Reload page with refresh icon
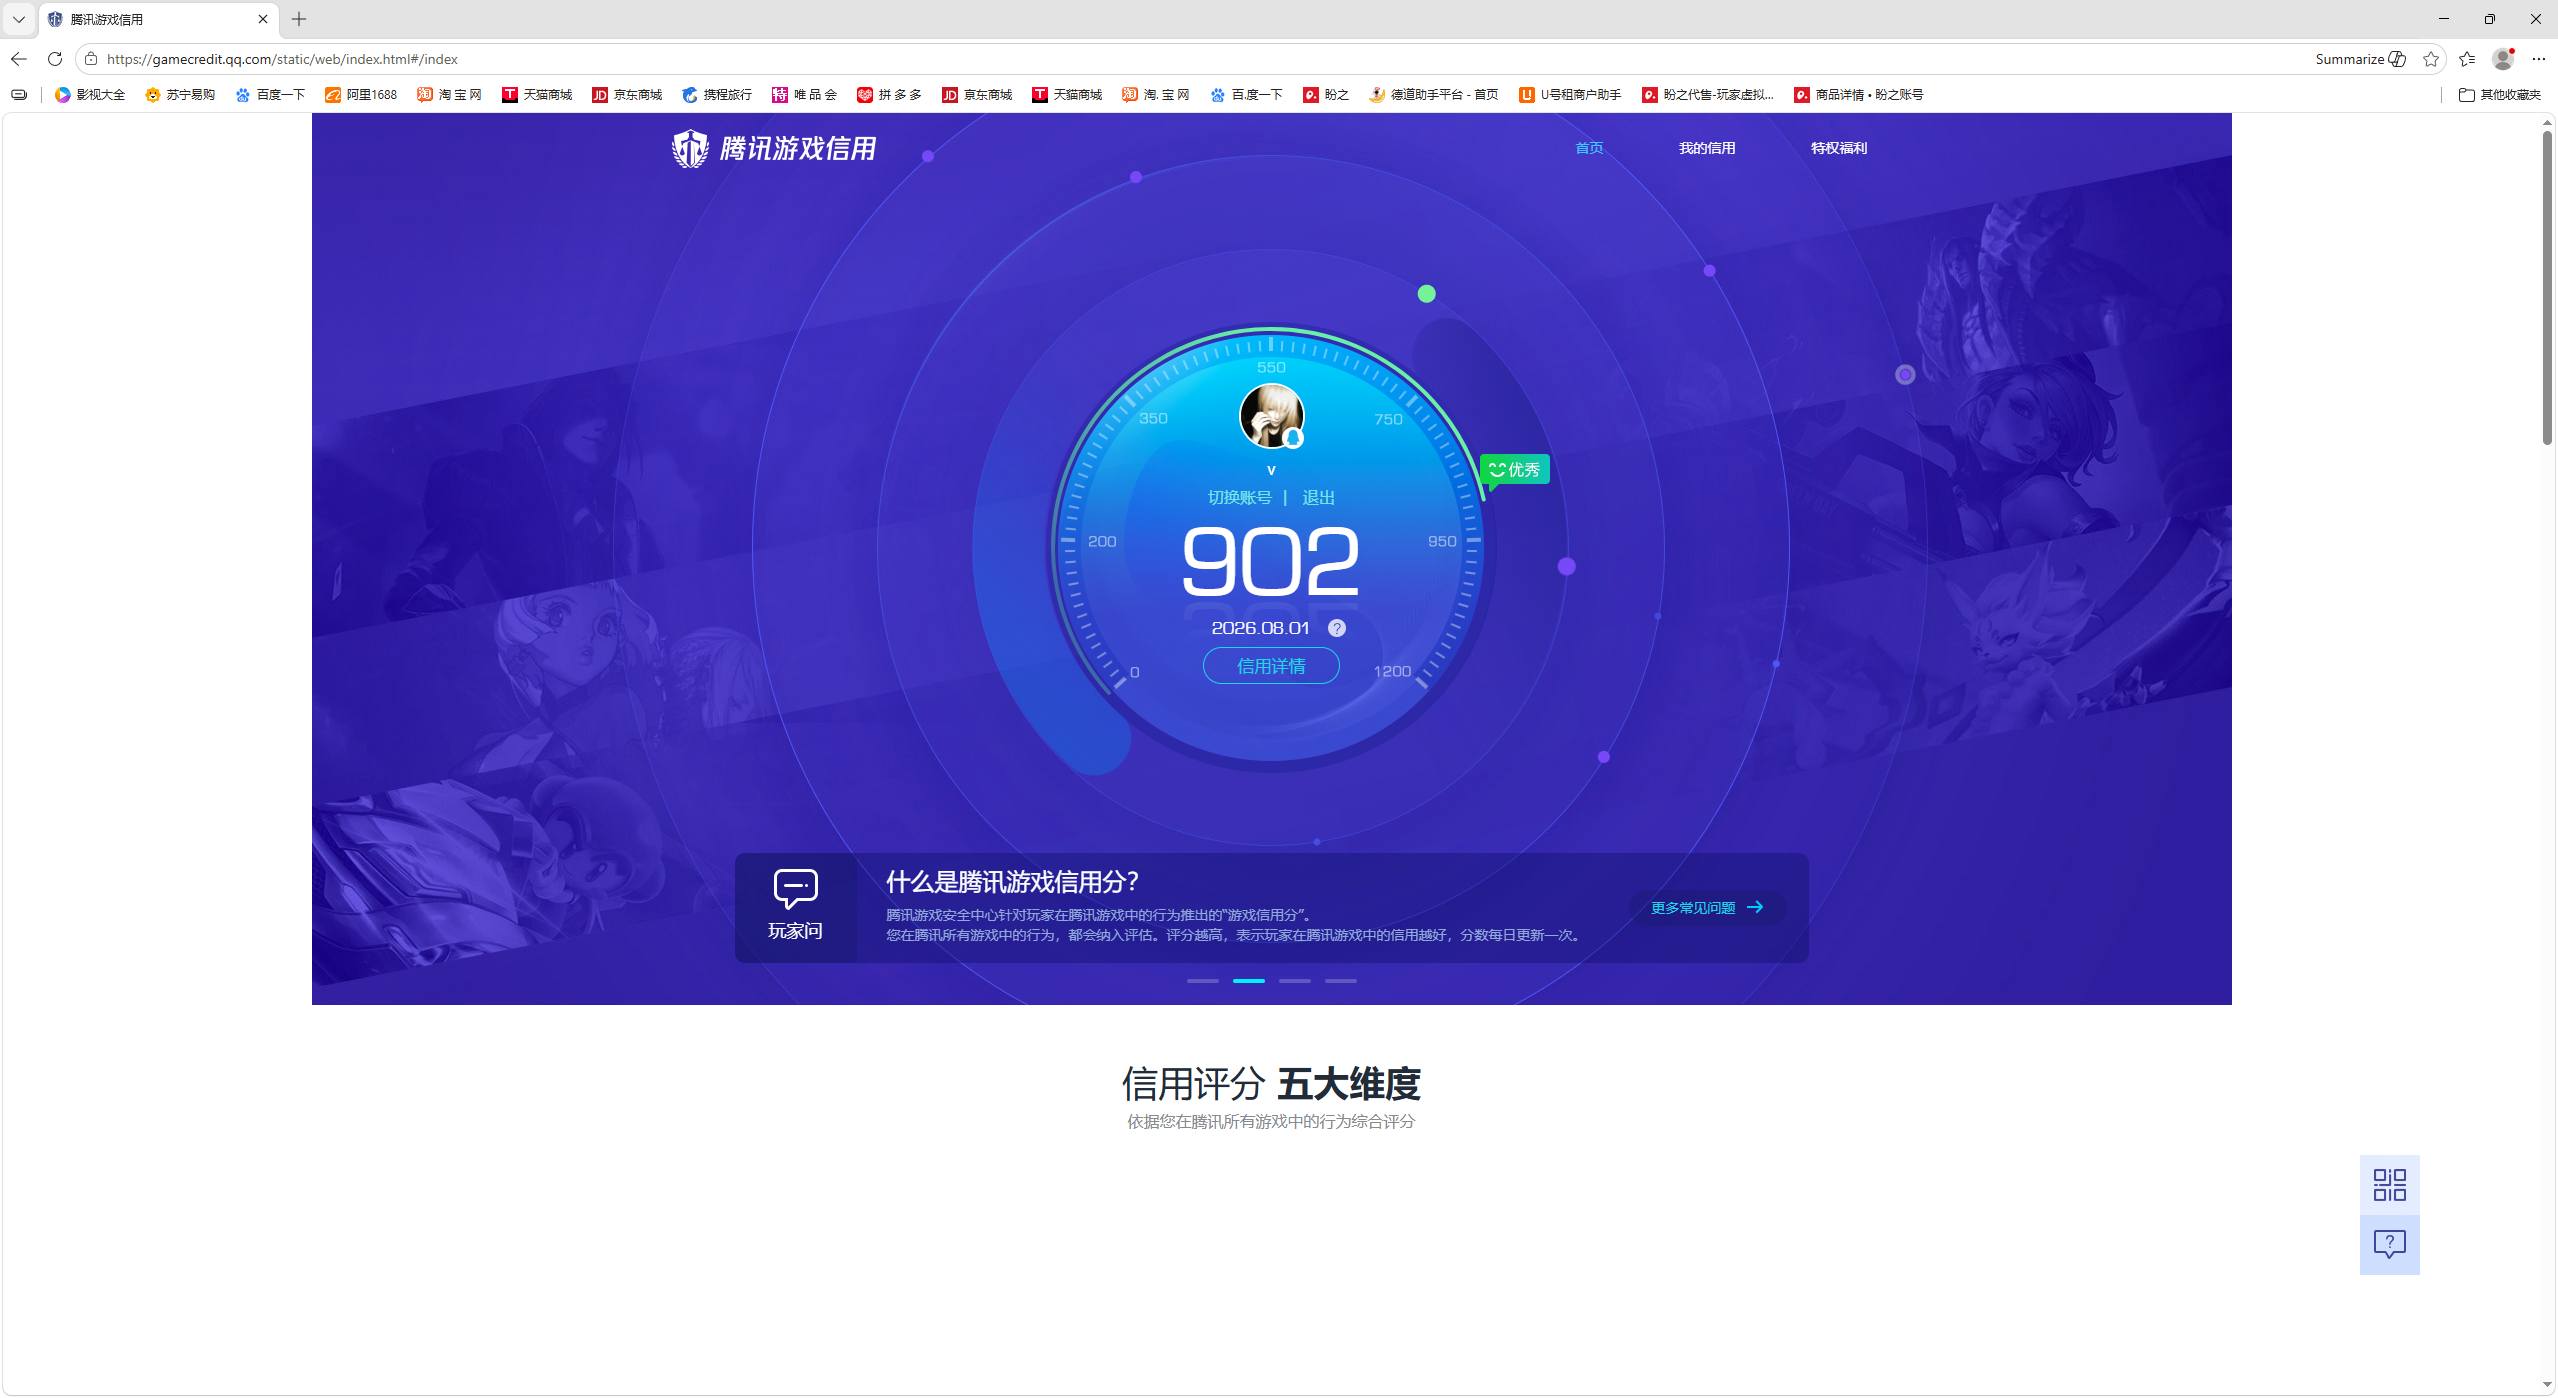Image resolution: width=2558 pixels, height=1398 pixels. [55, 59]
